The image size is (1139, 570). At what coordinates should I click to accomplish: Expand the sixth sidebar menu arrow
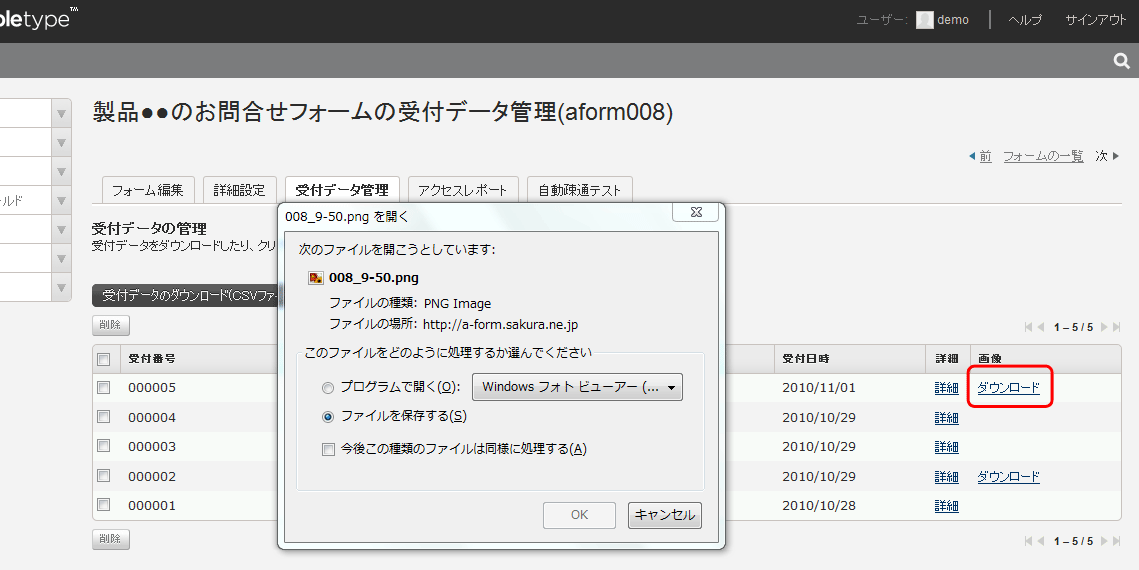(x=62, y=259)
